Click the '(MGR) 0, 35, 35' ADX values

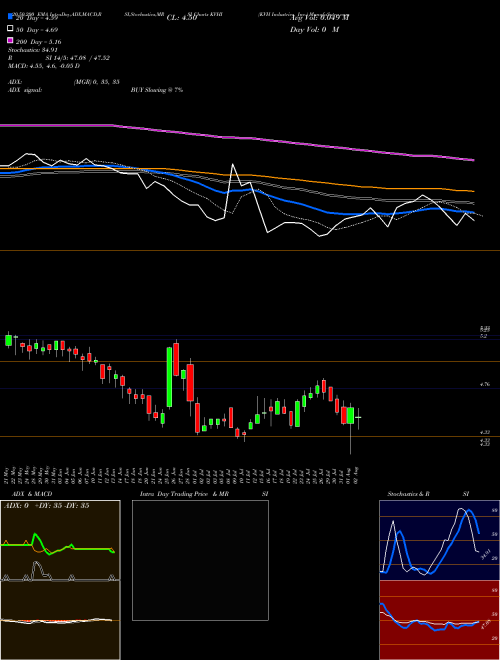(x=96, y=82)
